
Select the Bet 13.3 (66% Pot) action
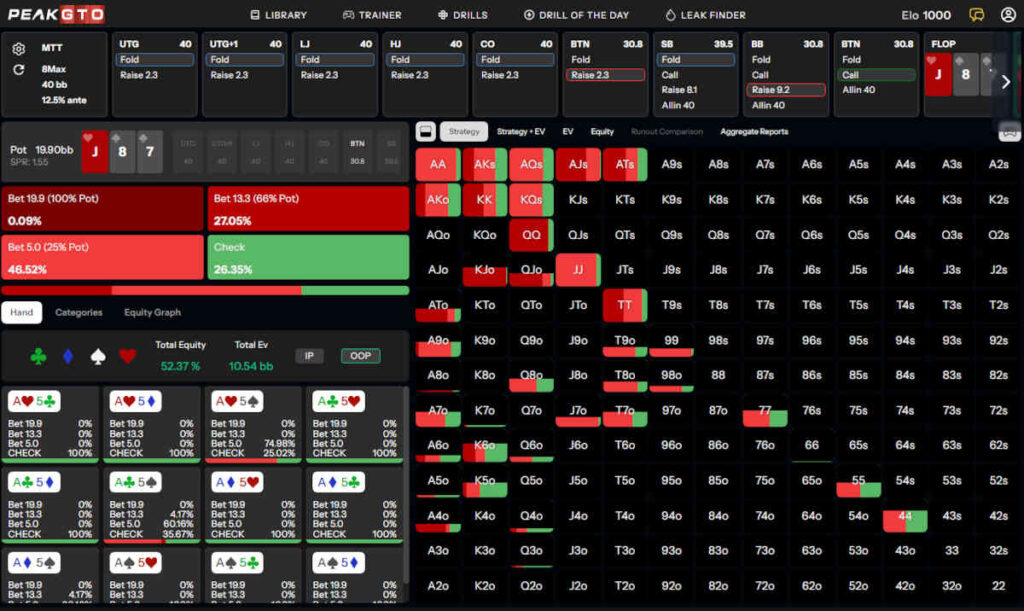308,209
